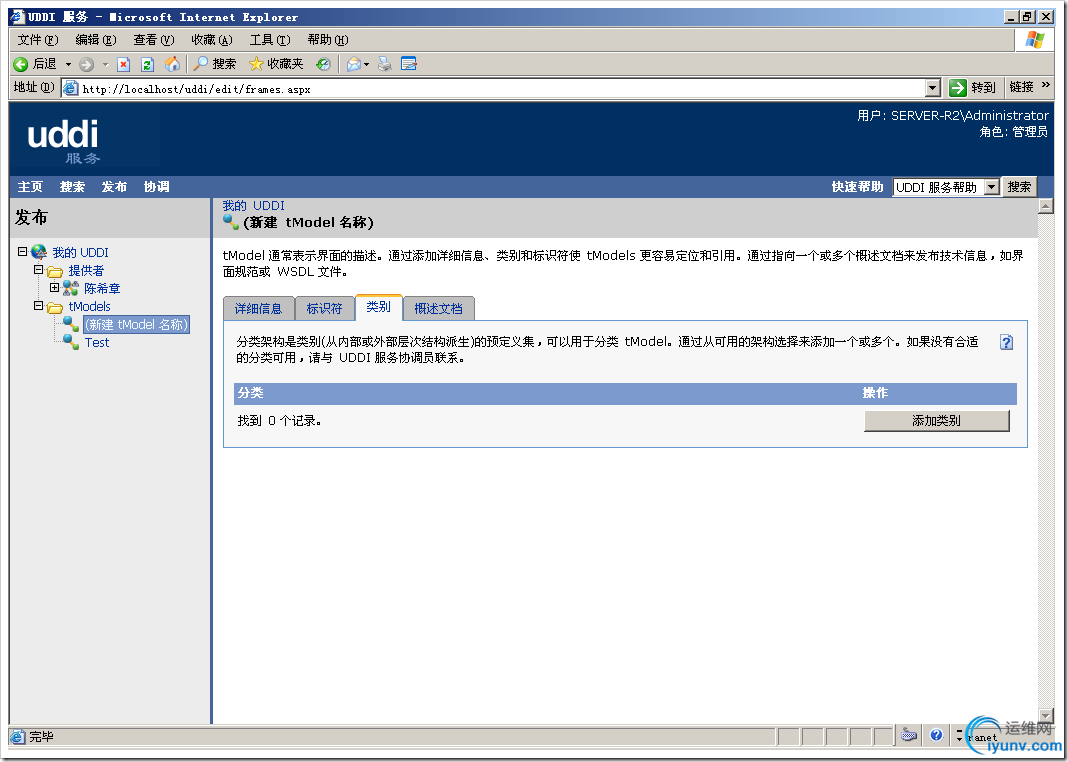Open 协调 in the navigation bar
The image size is (1068, 762).
[157, 187]
